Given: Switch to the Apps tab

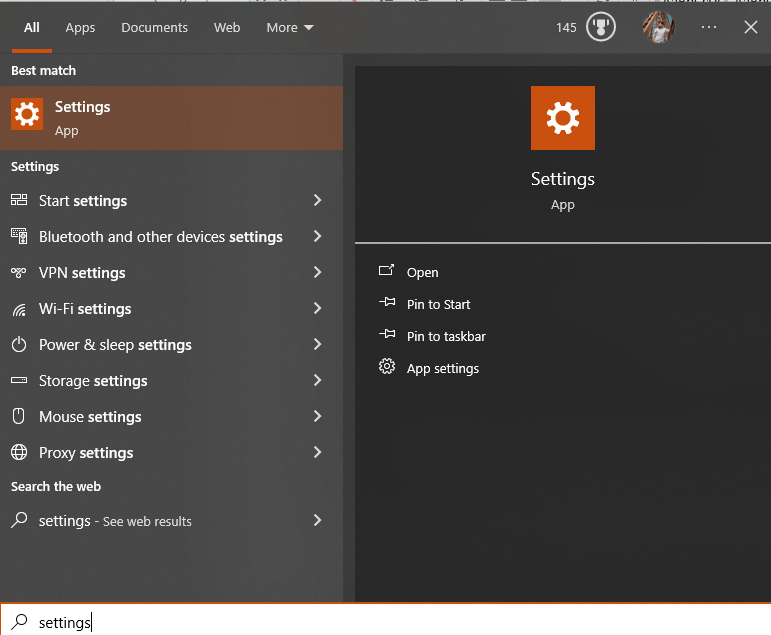Looking at the screenshot, I should [80, 28].
